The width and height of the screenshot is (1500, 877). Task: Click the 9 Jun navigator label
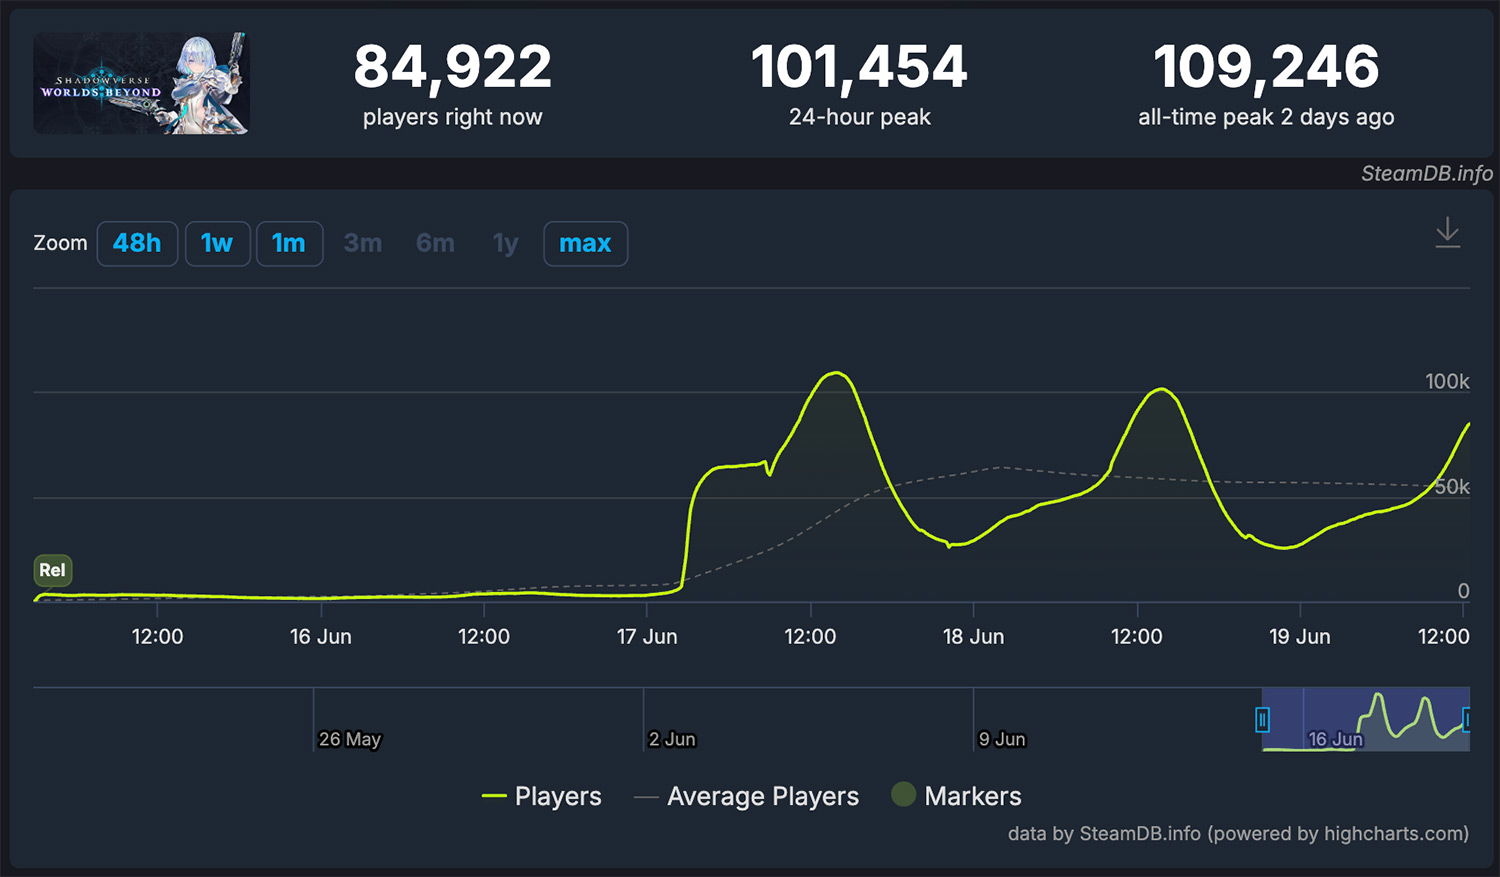(x=1002, y=739)
